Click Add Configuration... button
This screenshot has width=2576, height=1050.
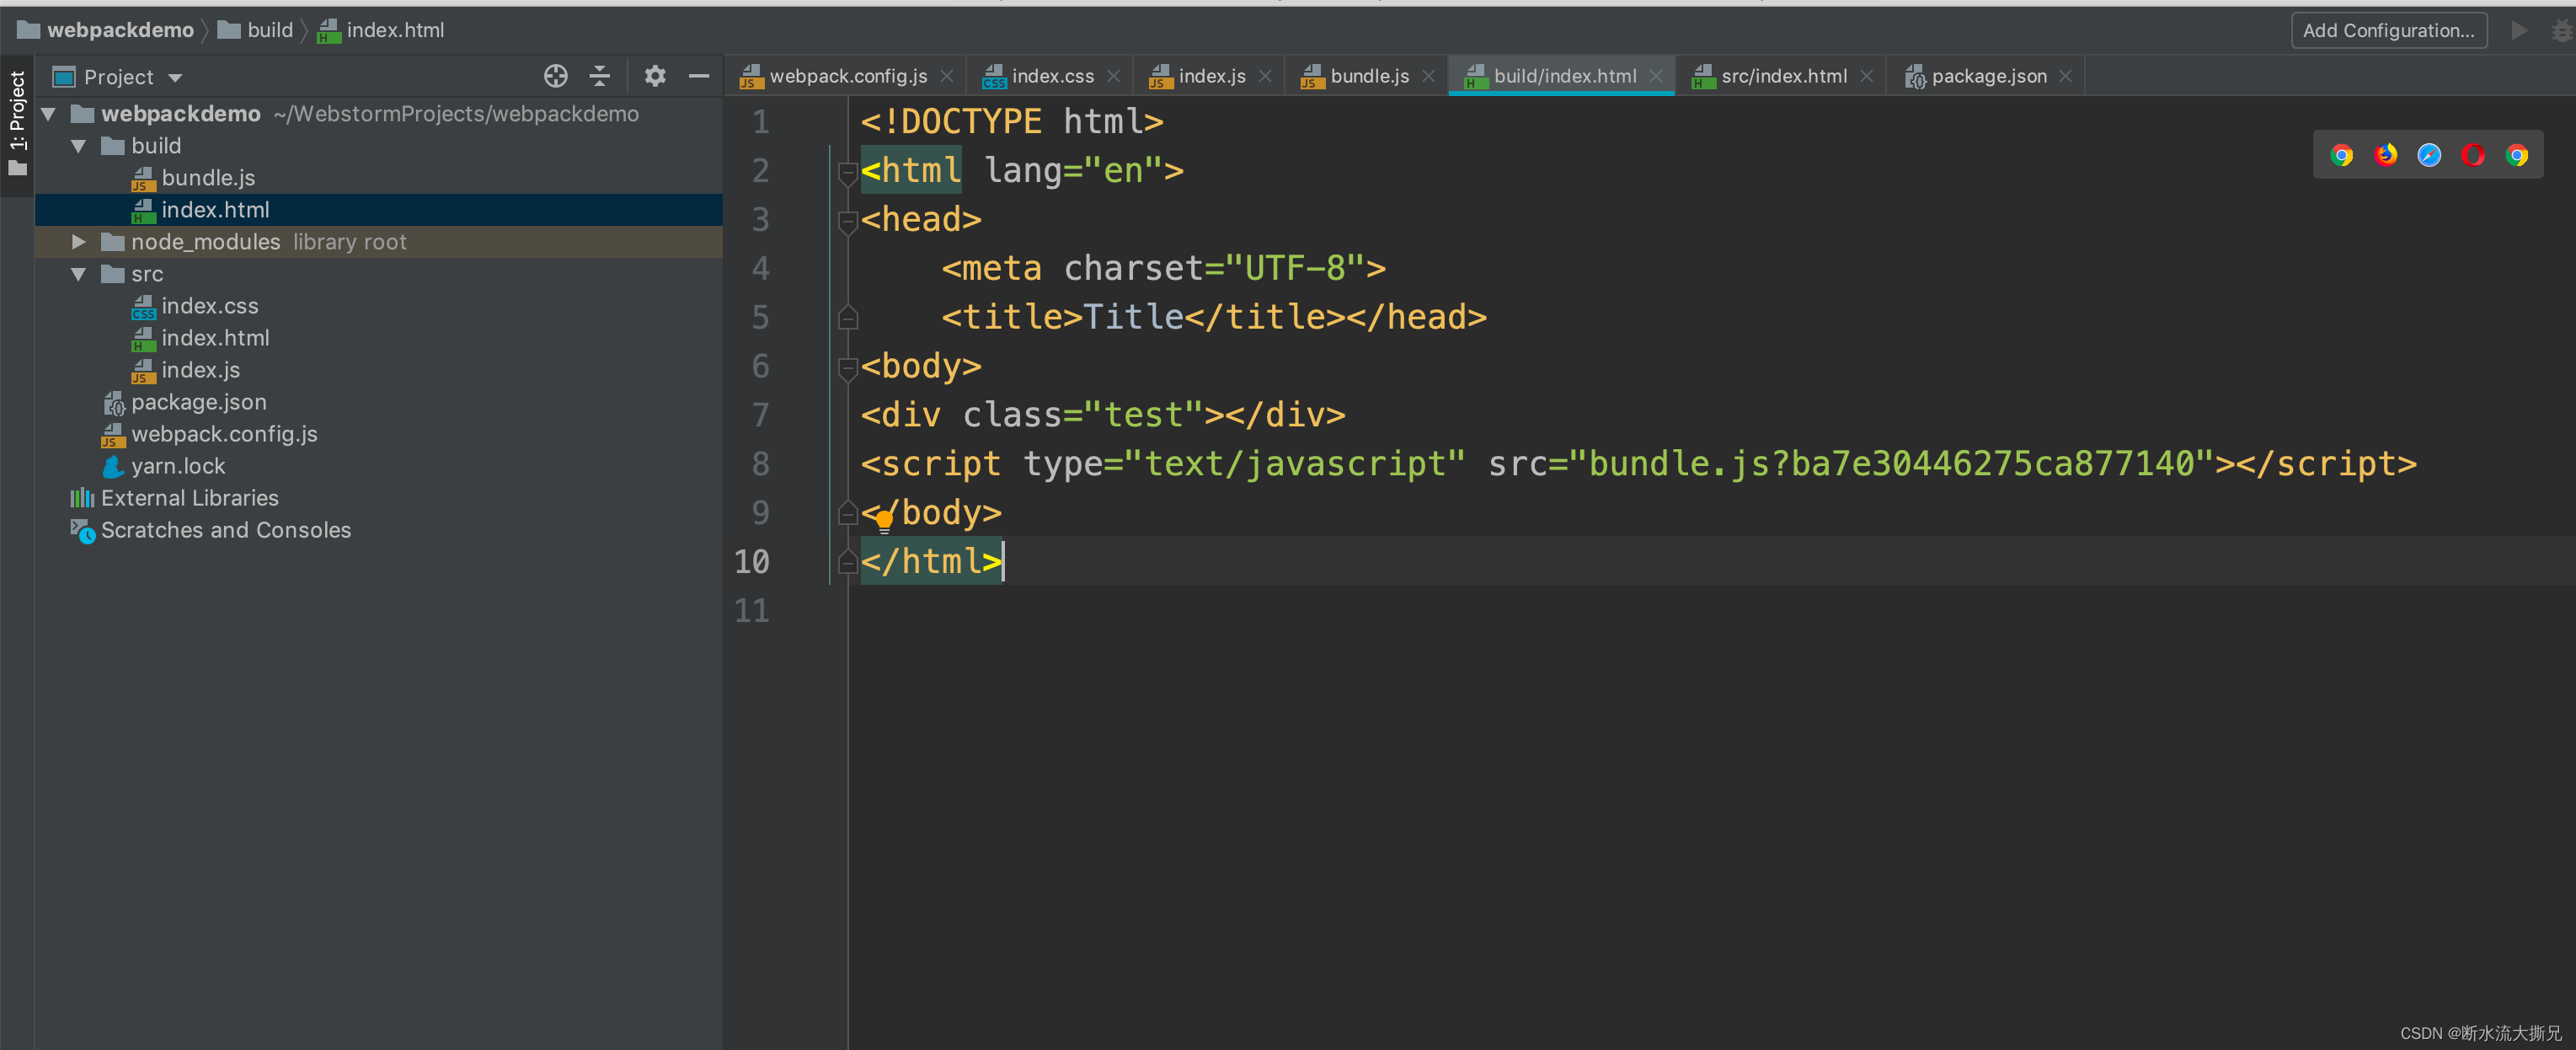2388,30
